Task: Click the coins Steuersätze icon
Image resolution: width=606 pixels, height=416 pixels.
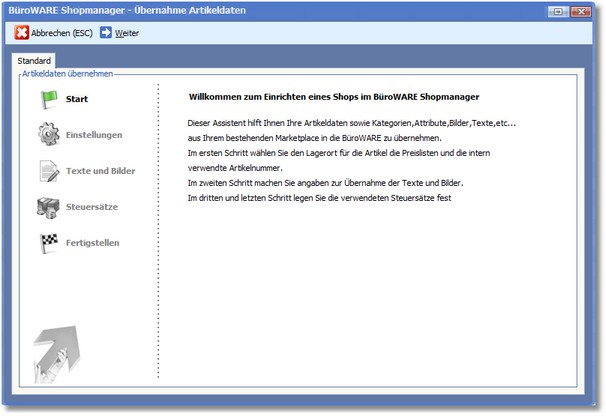Action: click(49, 207)
